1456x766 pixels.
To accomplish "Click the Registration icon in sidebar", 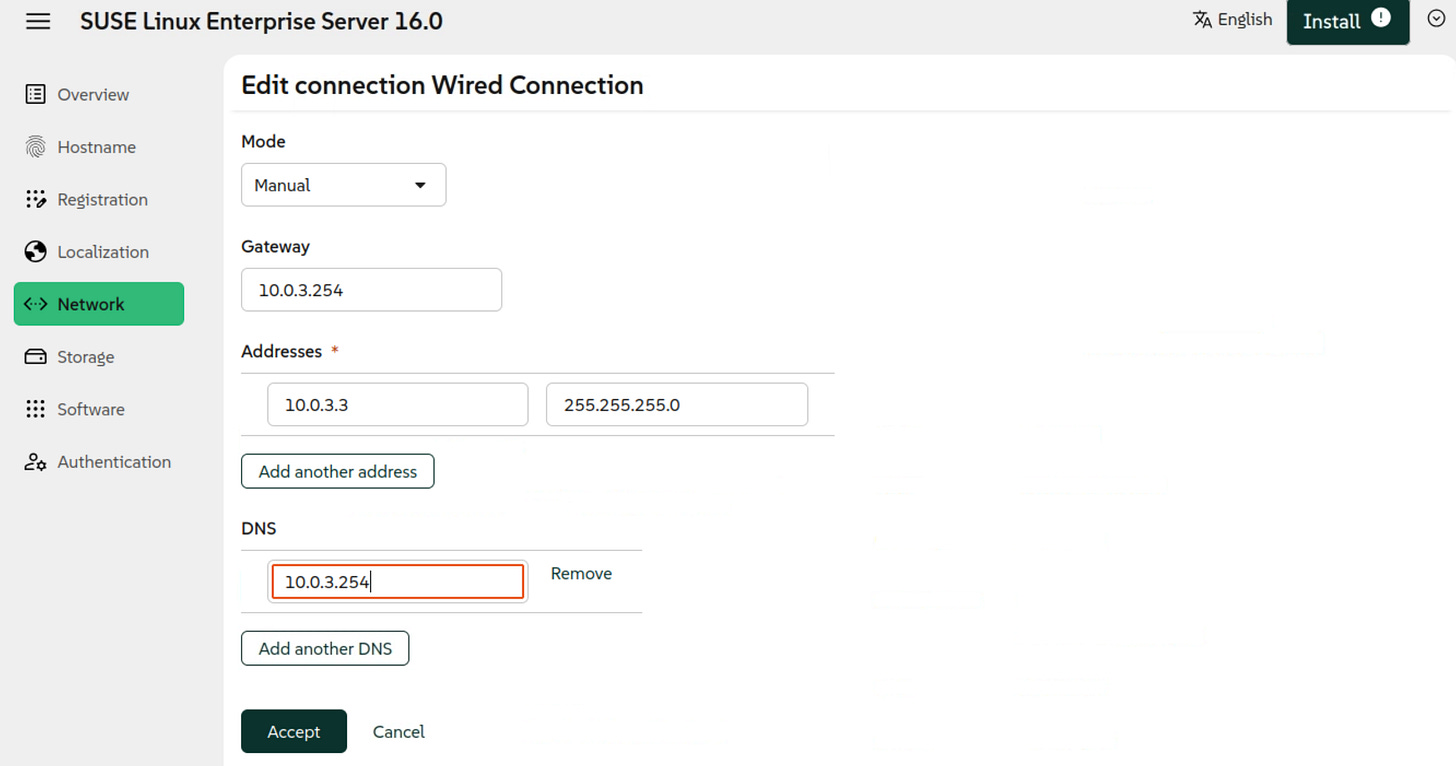I will pos(35,199).
